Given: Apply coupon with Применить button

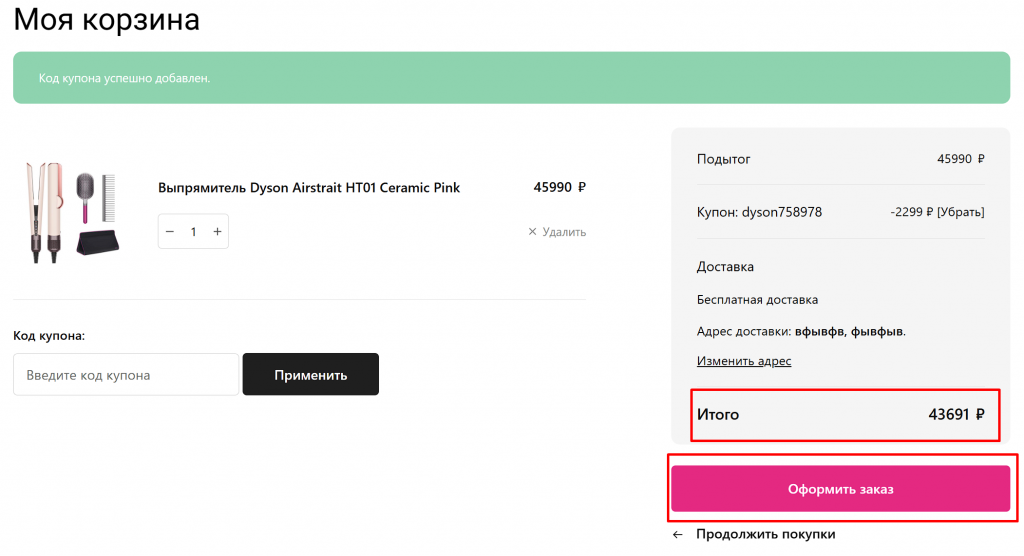Looking at the screenshot, I should tap(311, 374).
